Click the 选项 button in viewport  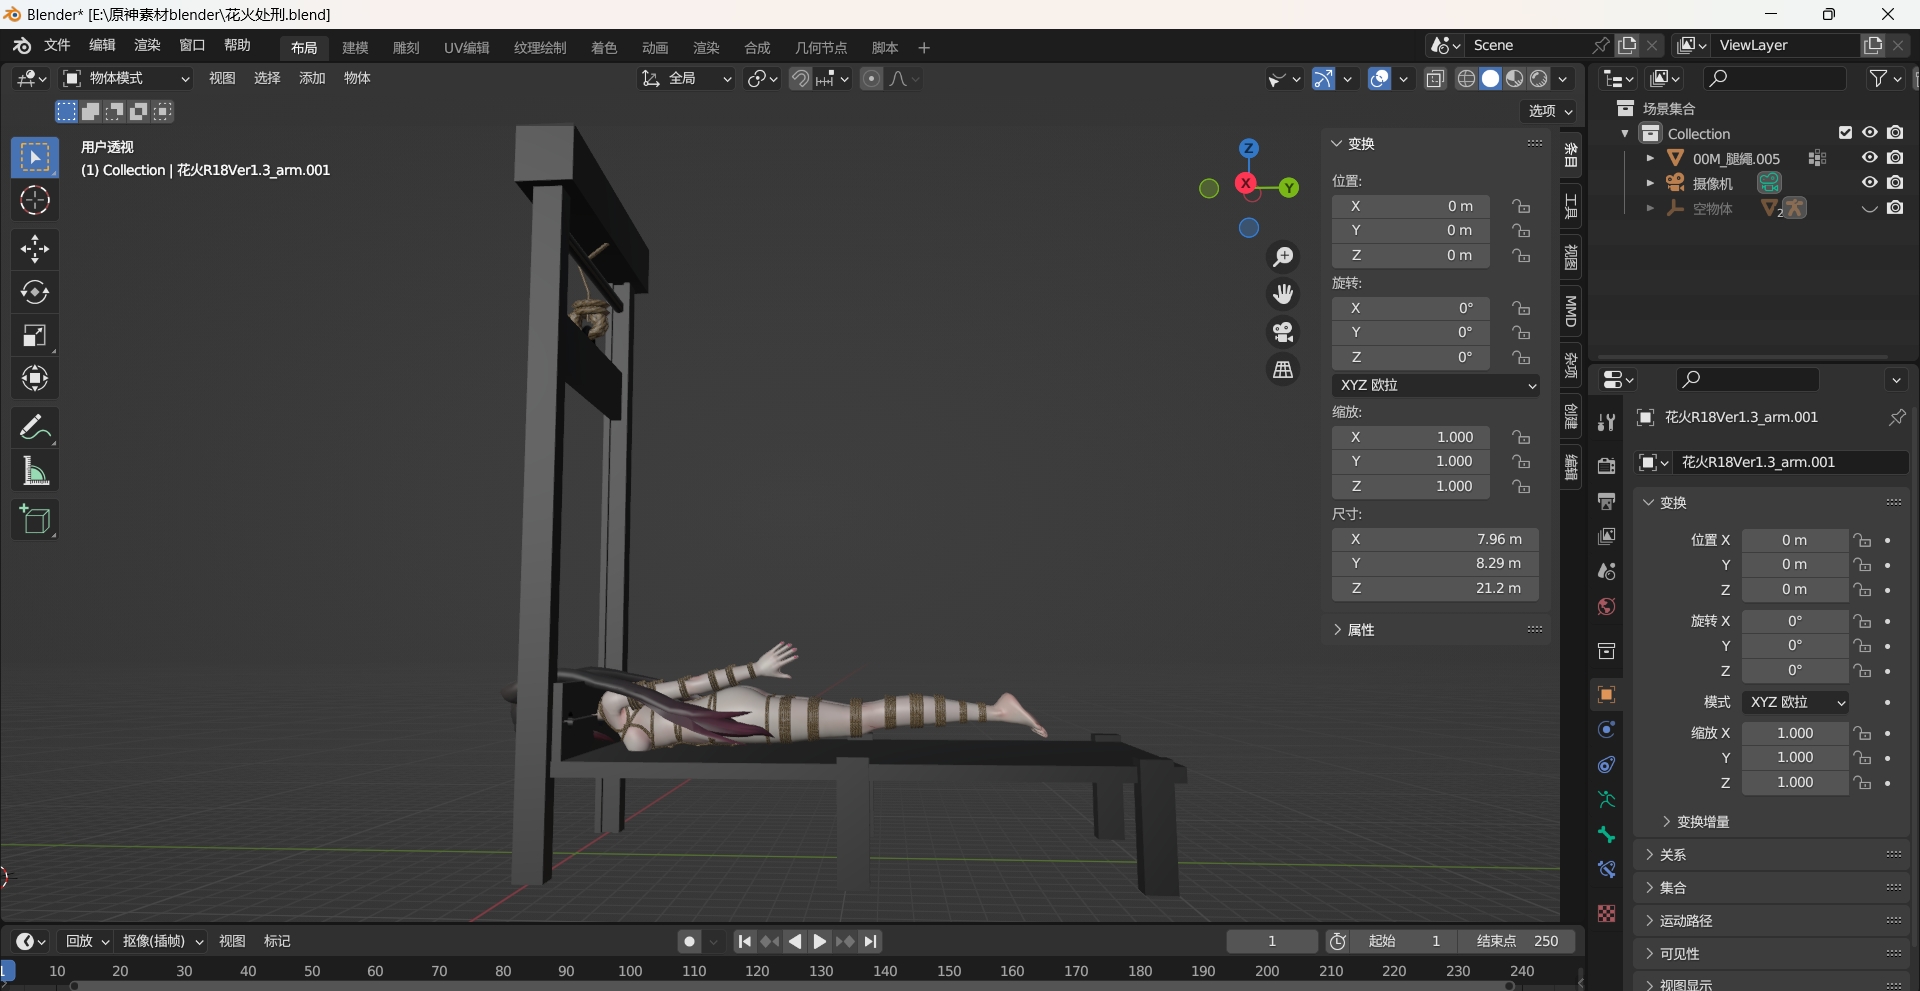[1550, 111]
